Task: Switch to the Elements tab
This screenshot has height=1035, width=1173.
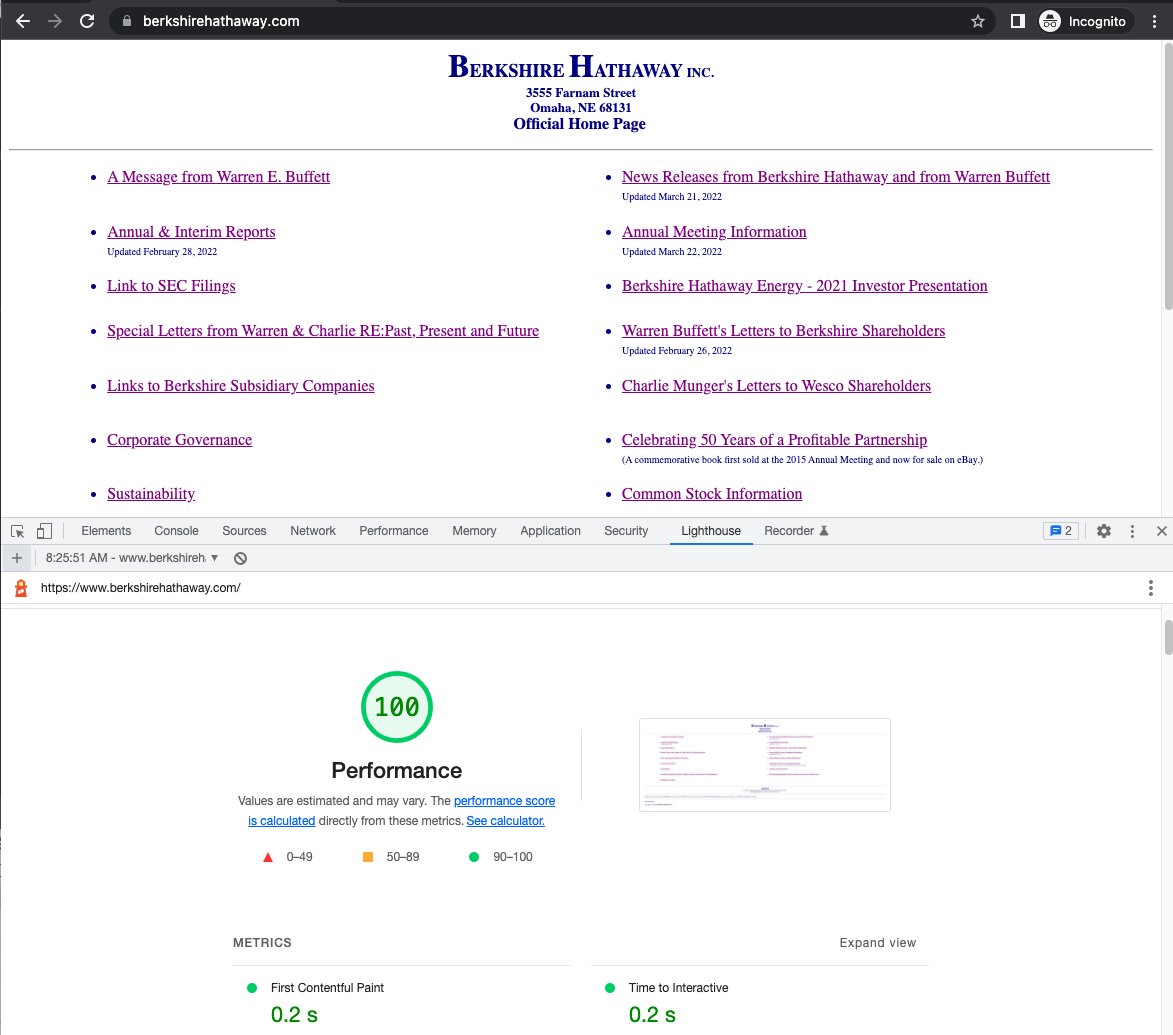Action: point(105,531)
